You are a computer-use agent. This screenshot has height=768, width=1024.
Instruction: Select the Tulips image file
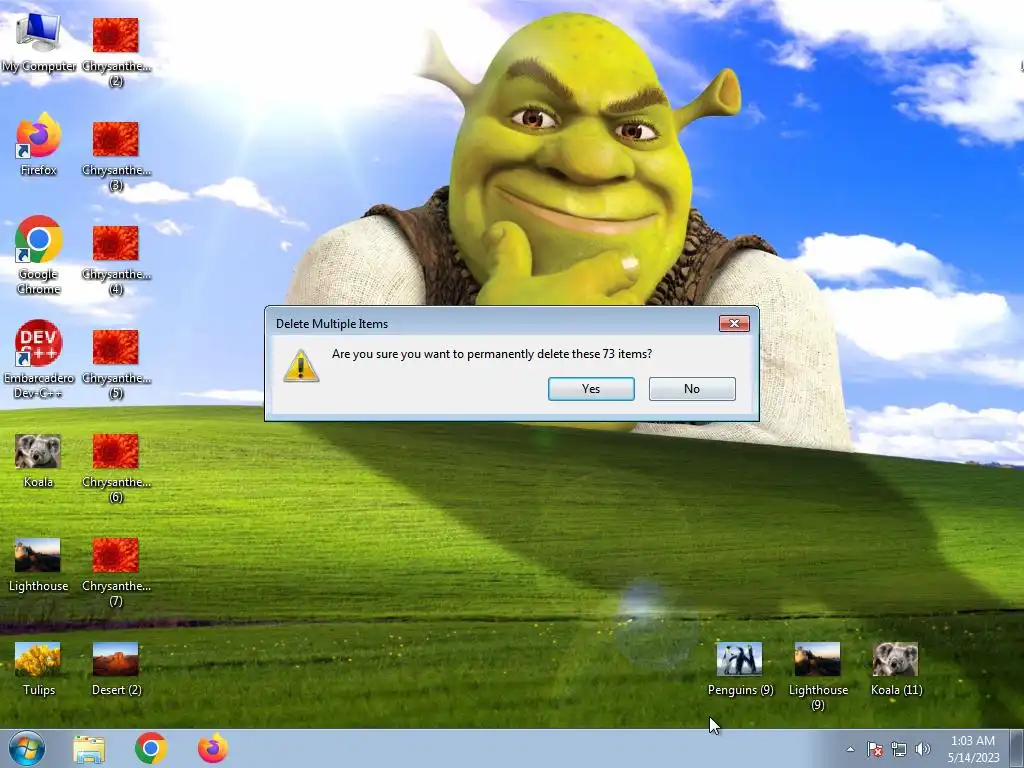pyautogui.click(x=38, y=669)
